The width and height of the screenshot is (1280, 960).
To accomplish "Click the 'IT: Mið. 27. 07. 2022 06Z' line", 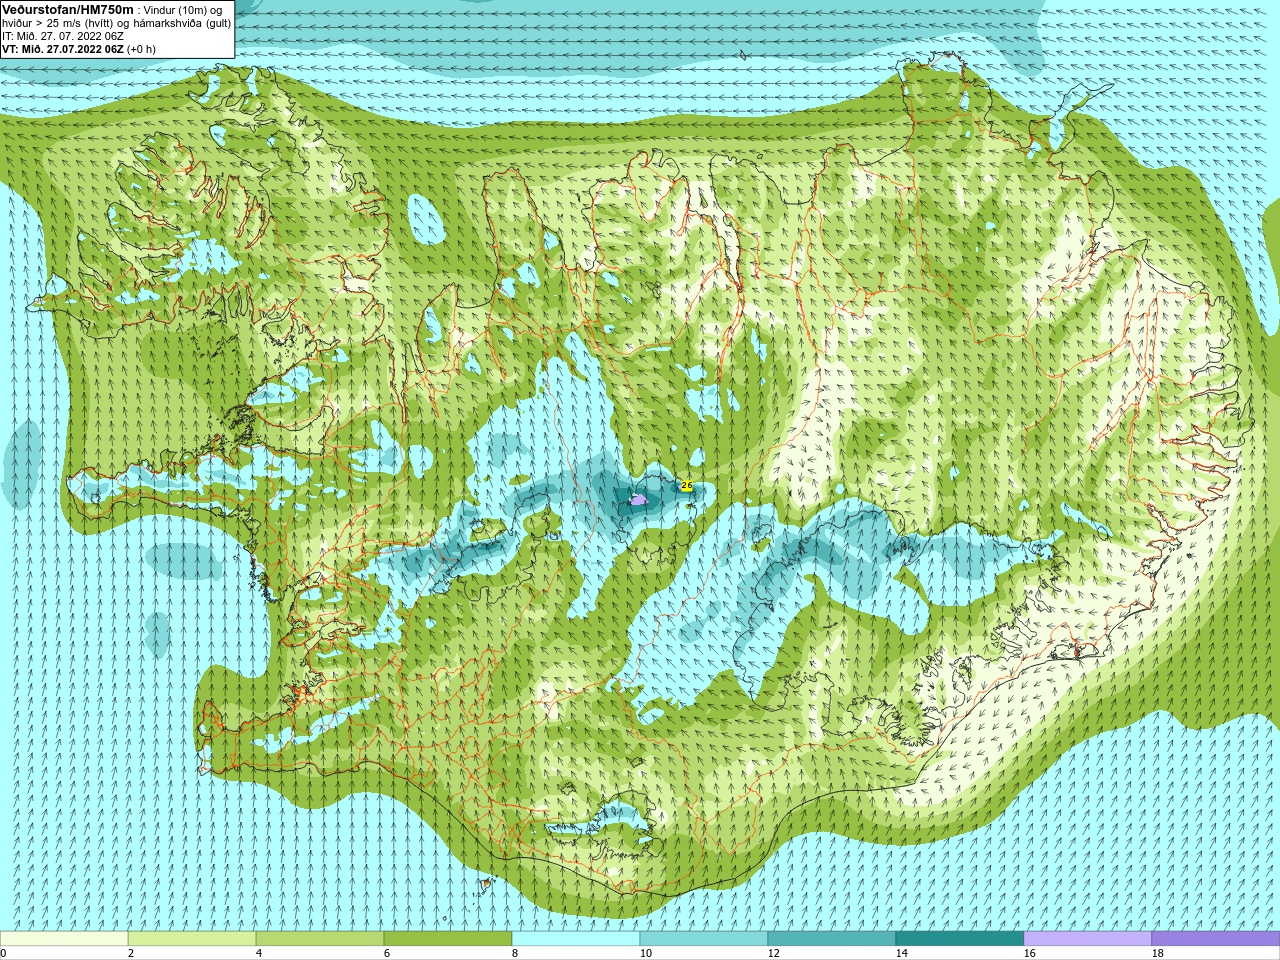I will point(63,36).
